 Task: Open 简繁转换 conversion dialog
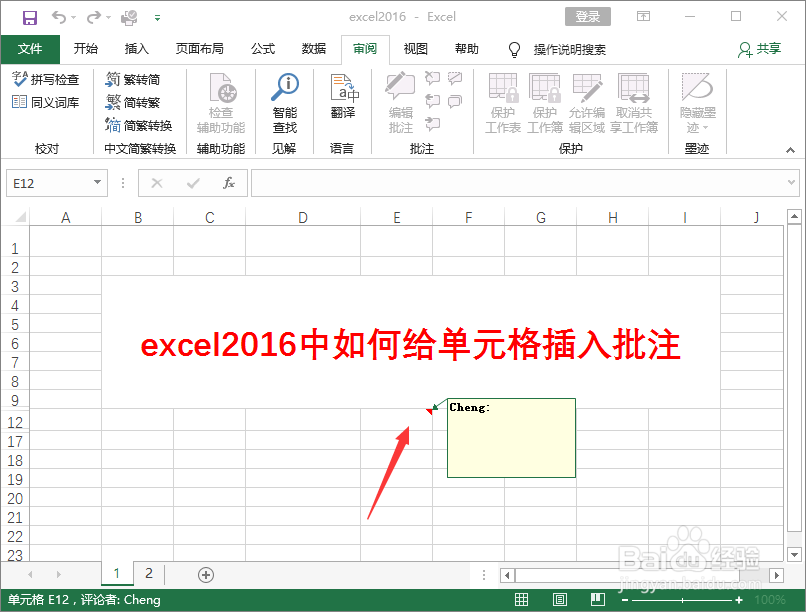pos(138,125)
